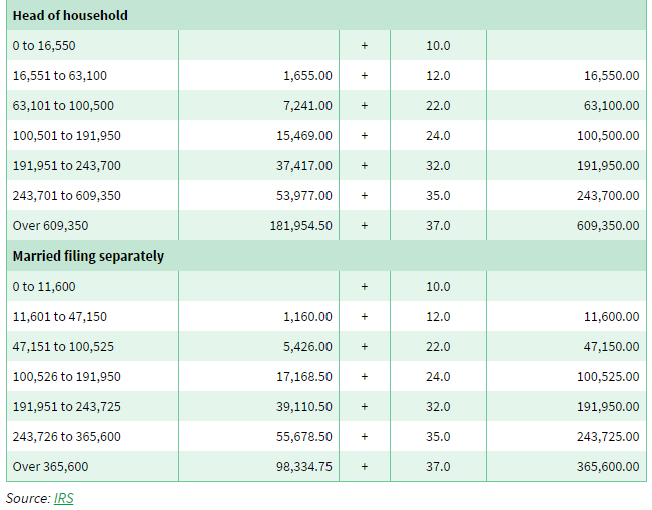Click the 98,334.75 amount cell
The width and height of the screenshot is (652, 510).
[304, 467]
